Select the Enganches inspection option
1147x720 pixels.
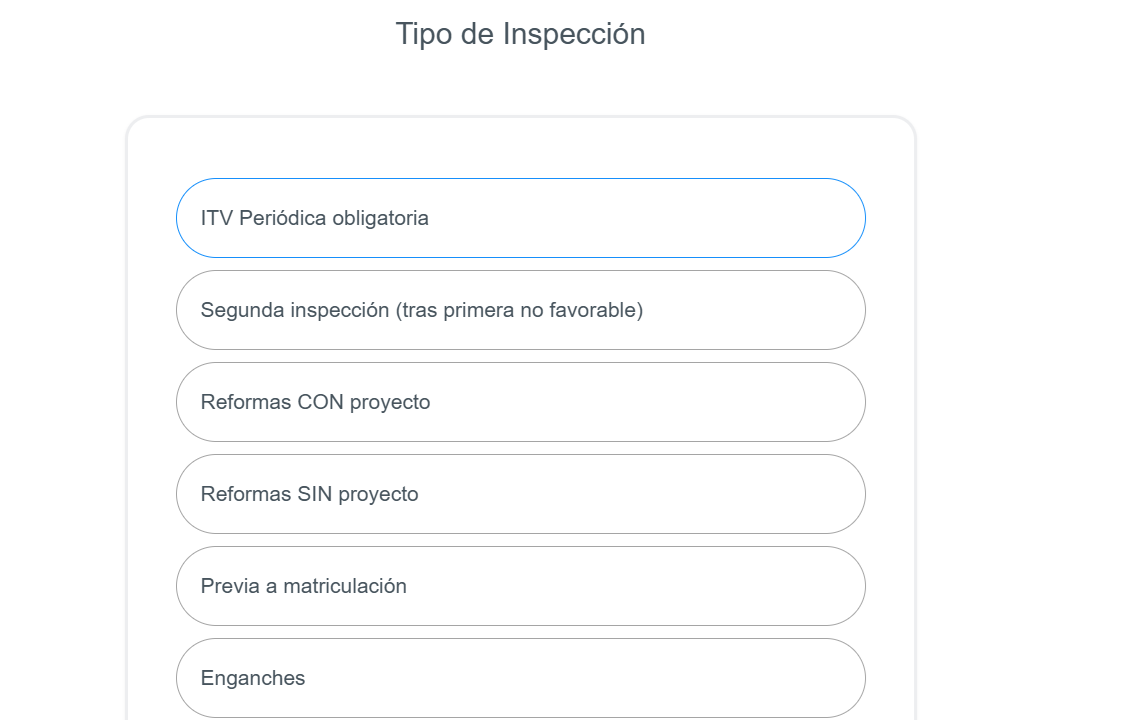[x=520, y=678]
